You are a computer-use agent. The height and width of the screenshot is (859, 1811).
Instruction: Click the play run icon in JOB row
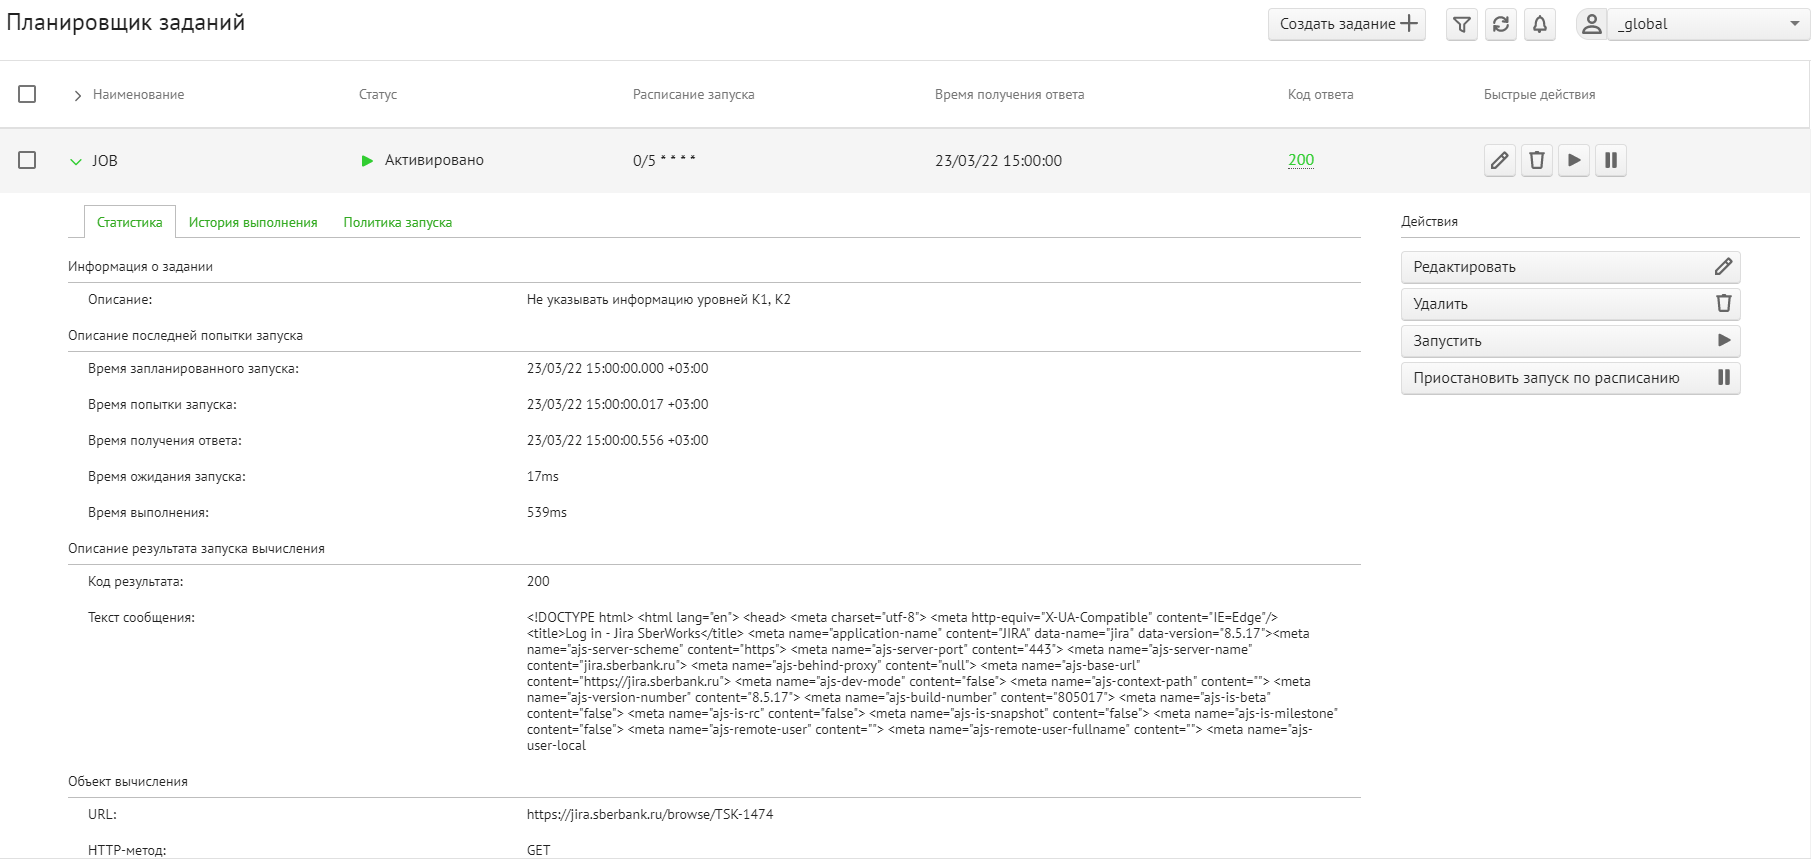click(x=1574, y=160)
